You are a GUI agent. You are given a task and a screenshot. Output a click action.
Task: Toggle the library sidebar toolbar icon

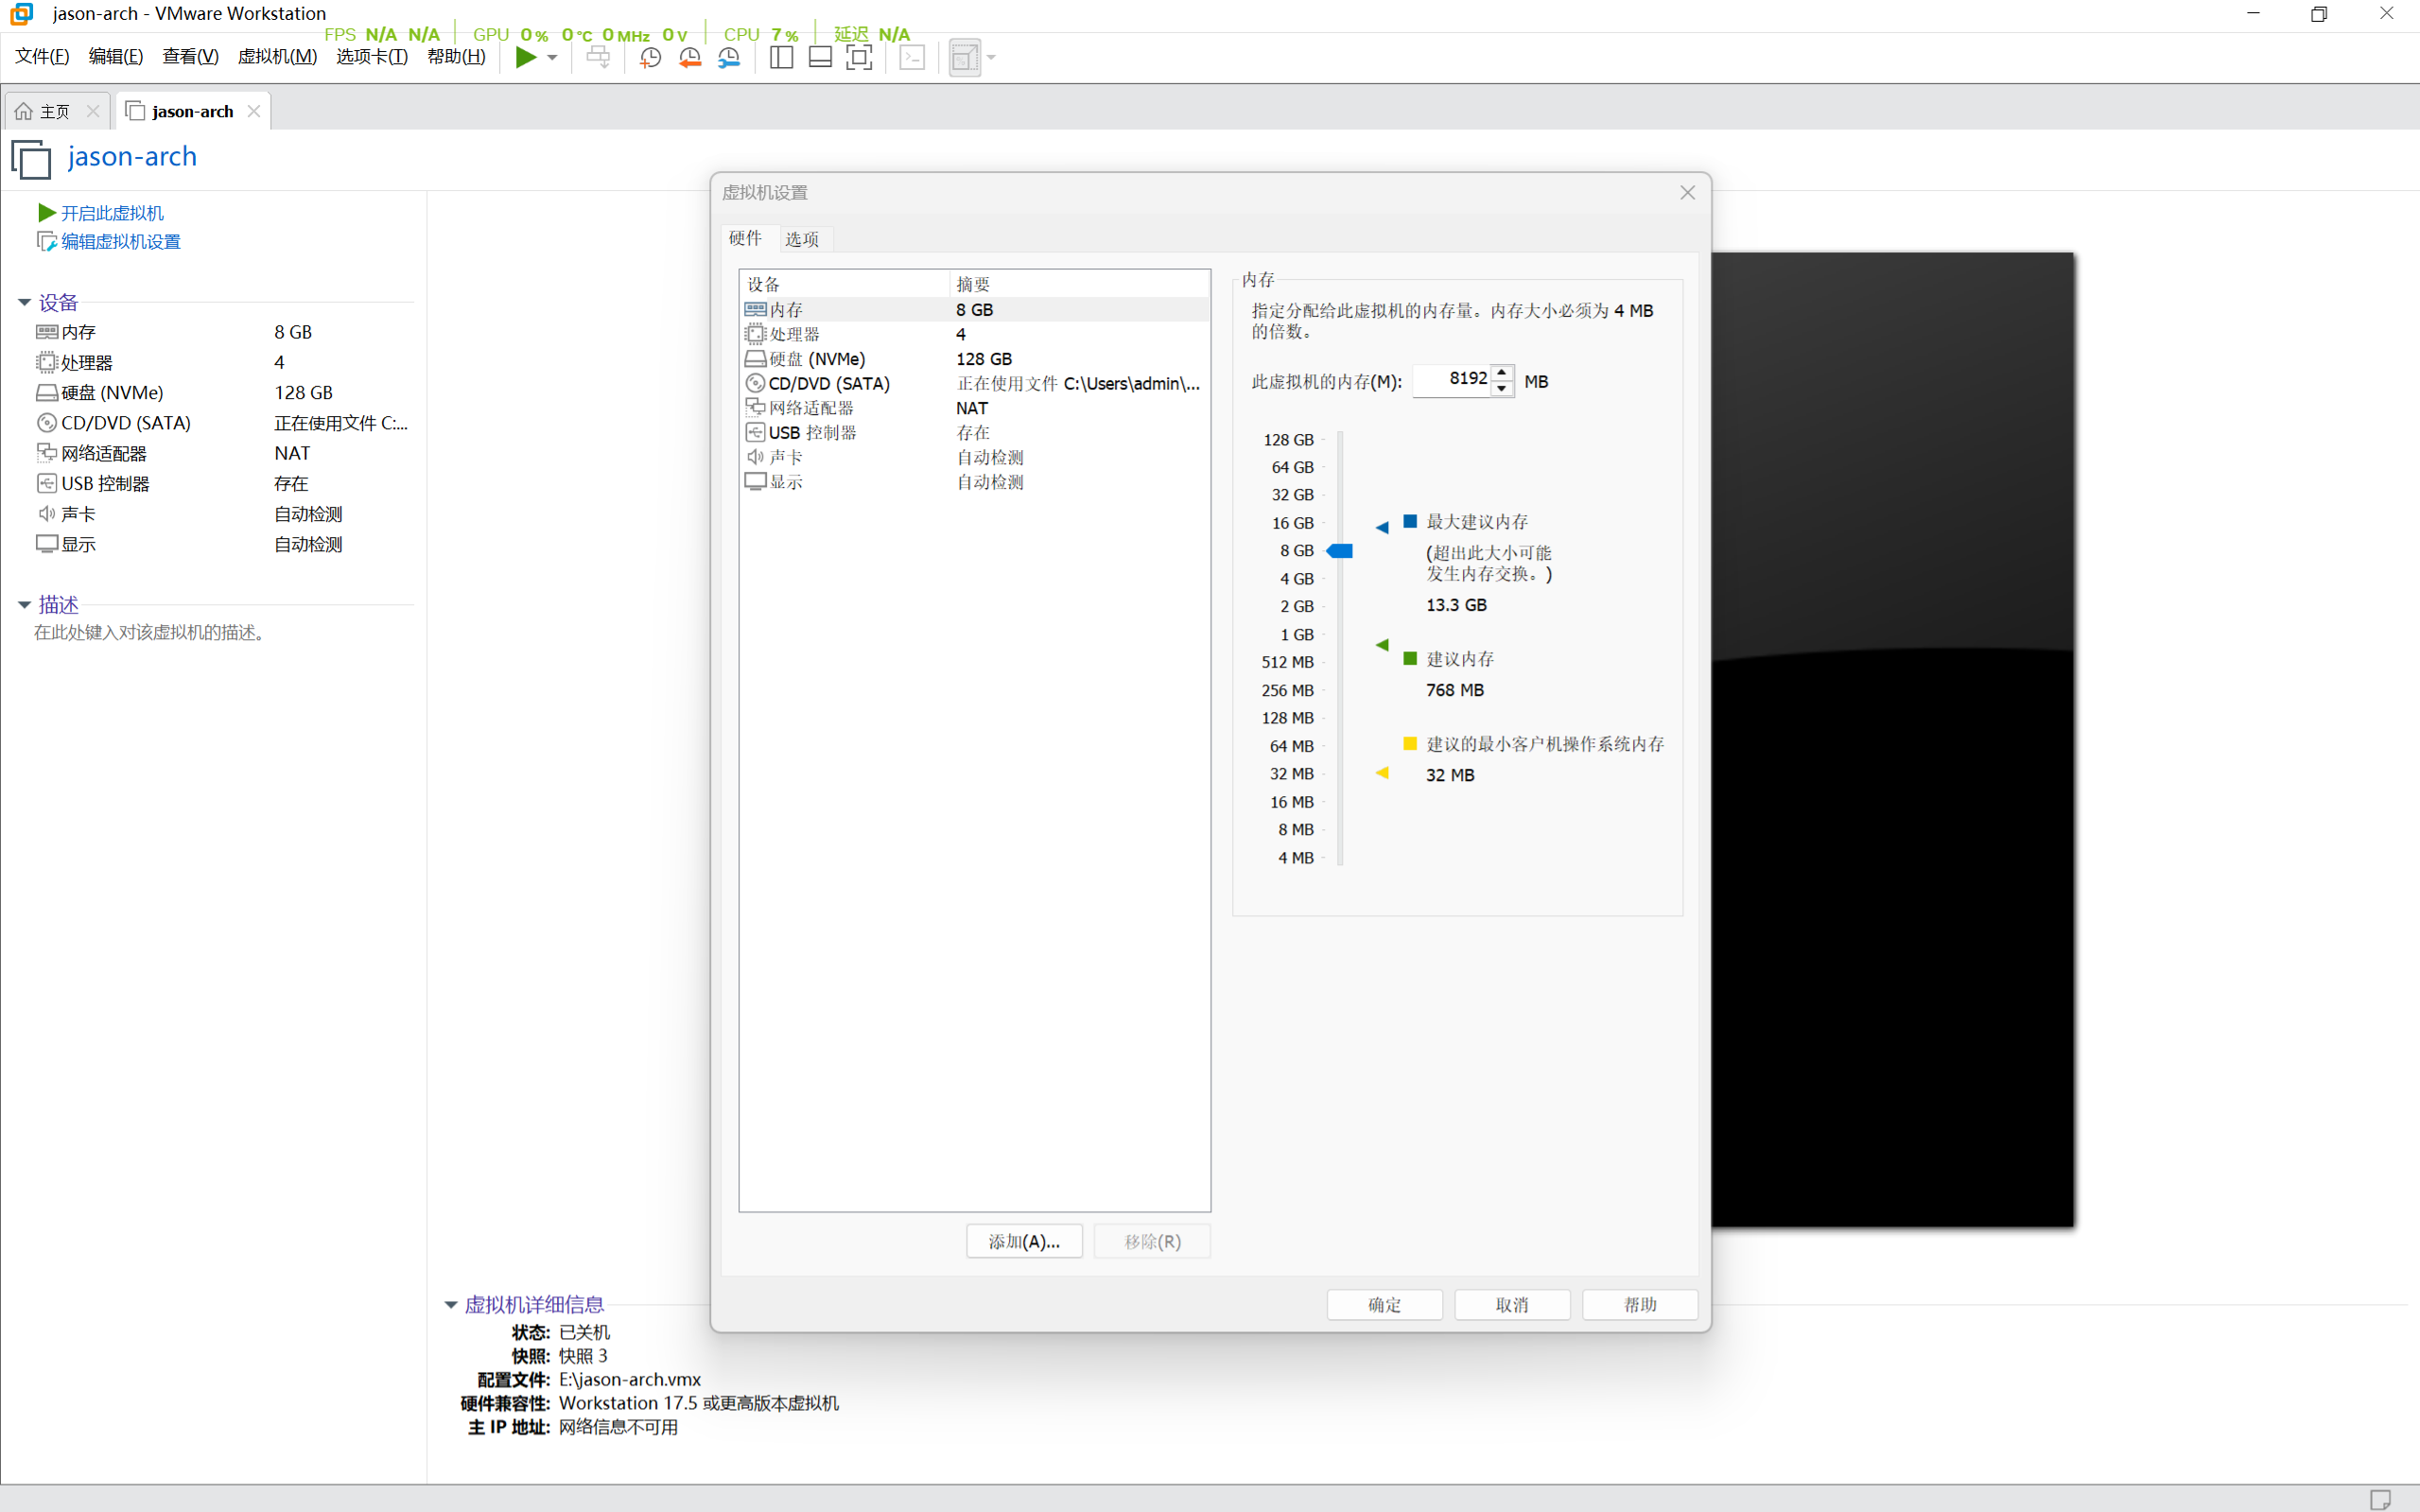782,57
